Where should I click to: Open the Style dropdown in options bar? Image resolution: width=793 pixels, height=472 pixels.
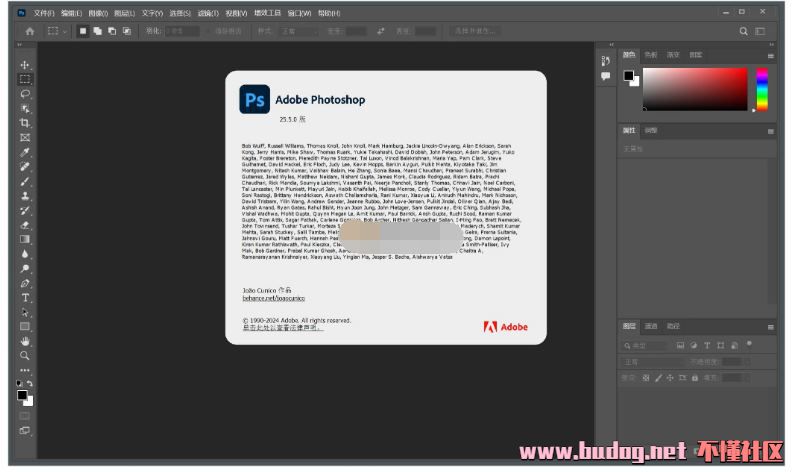(299, 31)
